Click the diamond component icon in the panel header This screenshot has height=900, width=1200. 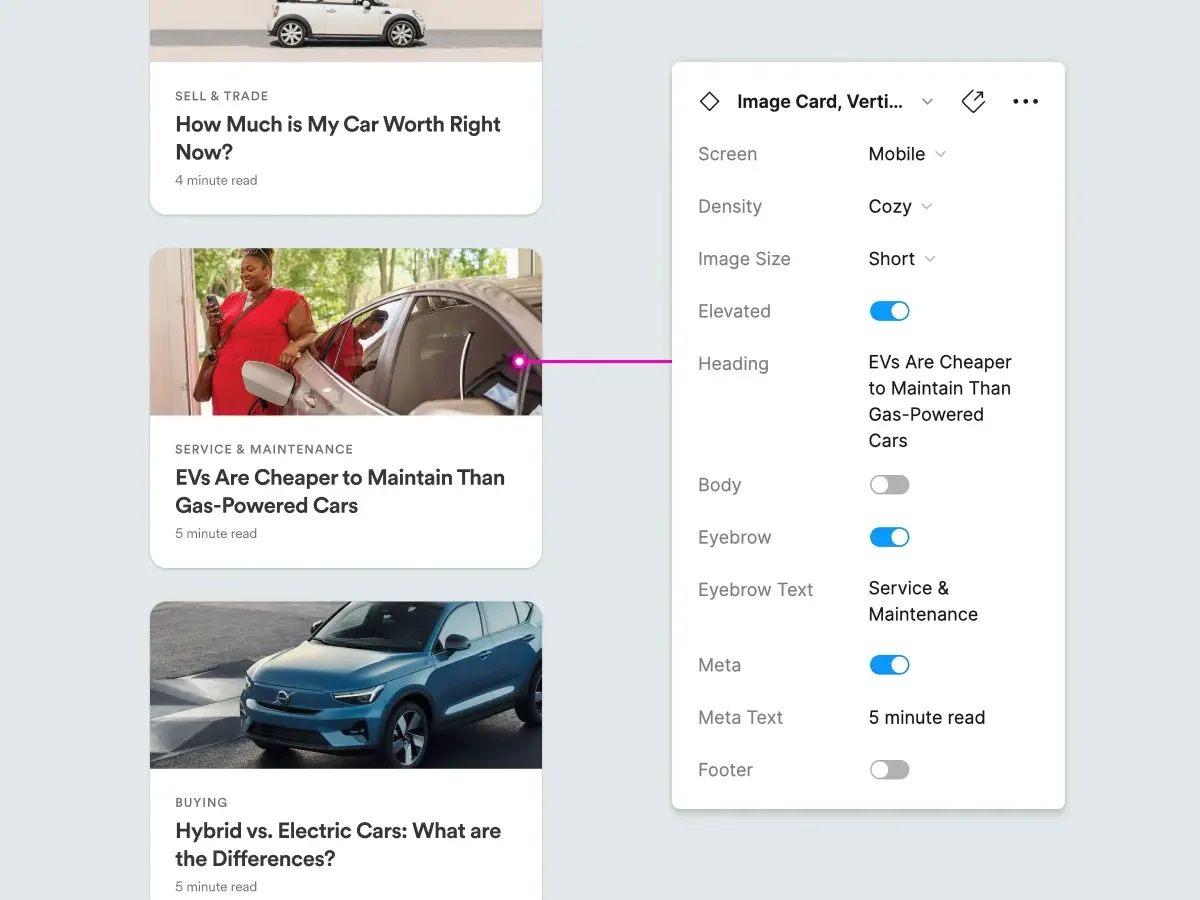[709, 101]
